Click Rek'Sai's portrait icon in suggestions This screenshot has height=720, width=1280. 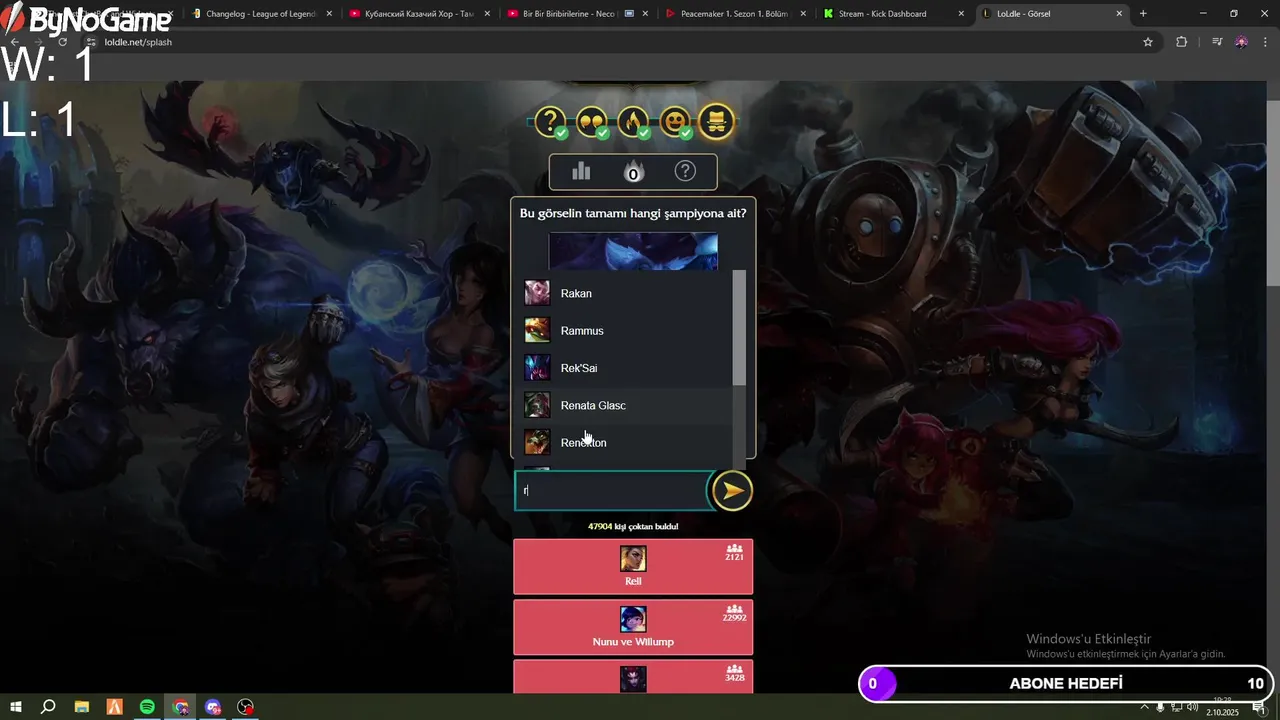coord(537,368)
